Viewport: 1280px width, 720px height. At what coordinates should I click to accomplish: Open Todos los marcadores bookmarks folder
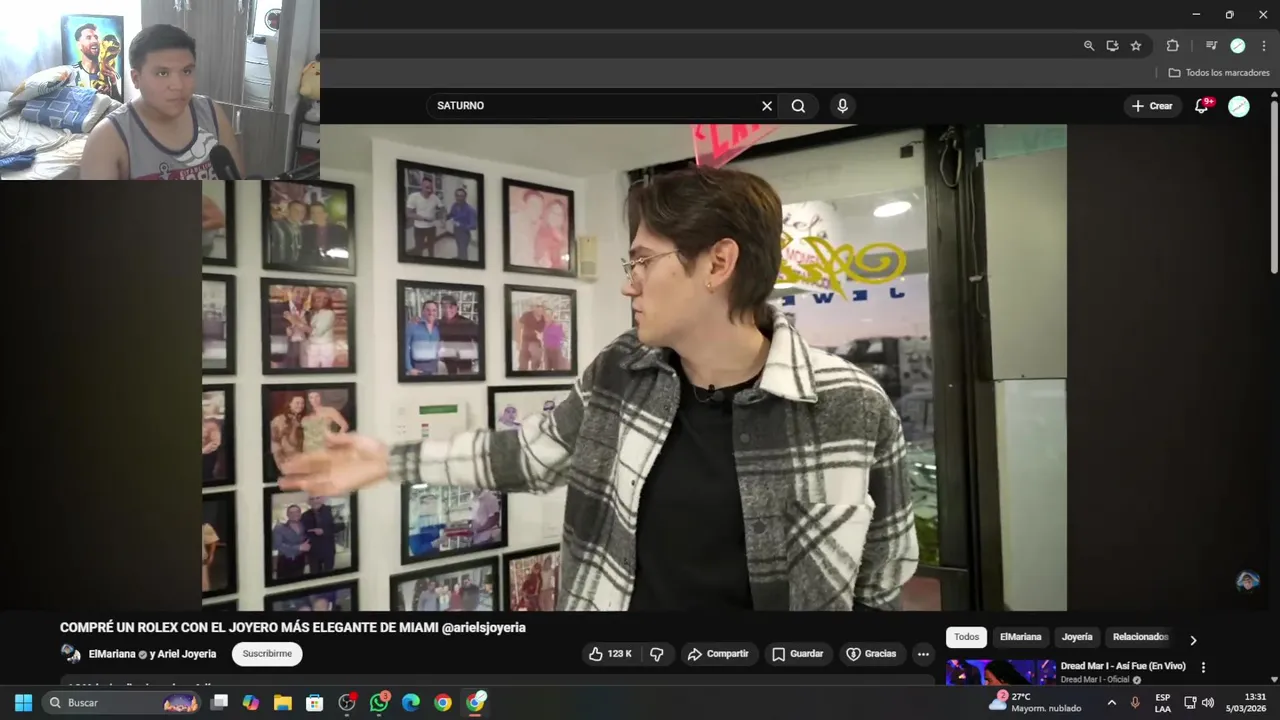pyautogui.click(x=1219, y=73)
